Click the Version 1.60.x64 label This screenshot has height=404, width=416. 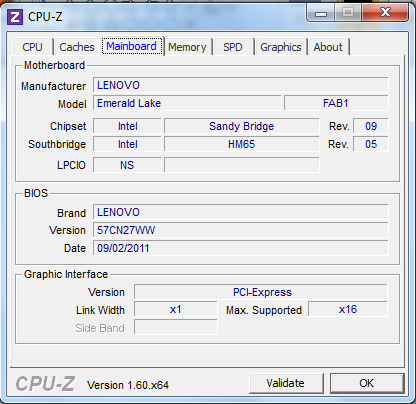pos(128,385)
